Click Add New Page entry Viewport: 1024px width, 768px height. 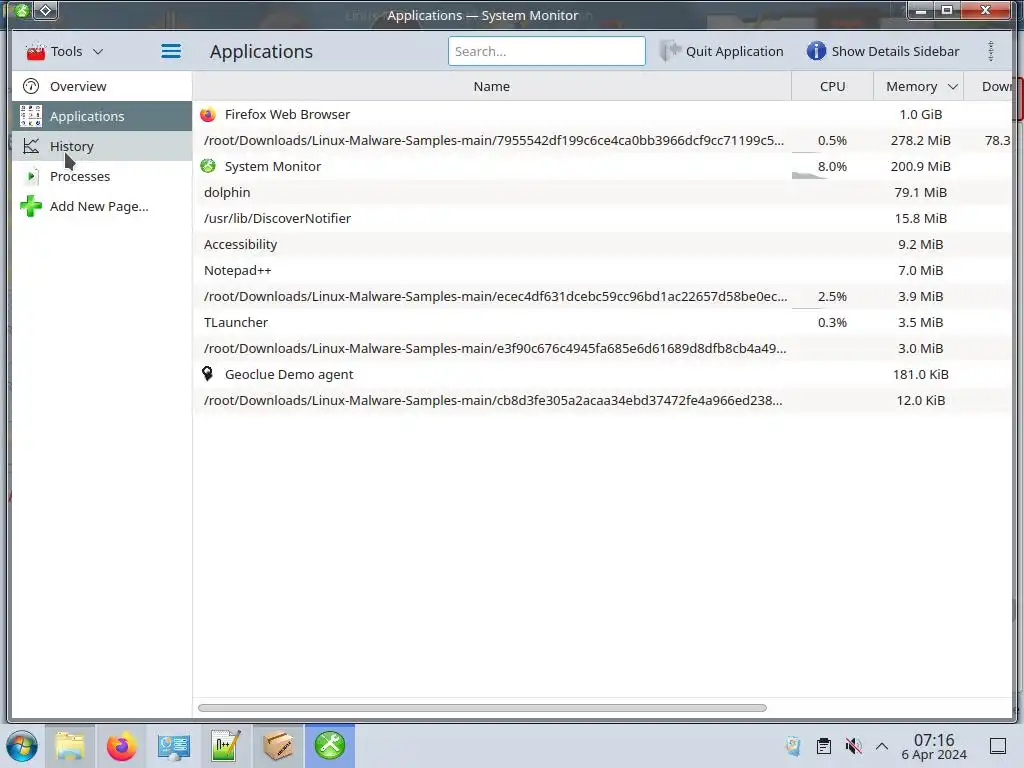point(102,206)
